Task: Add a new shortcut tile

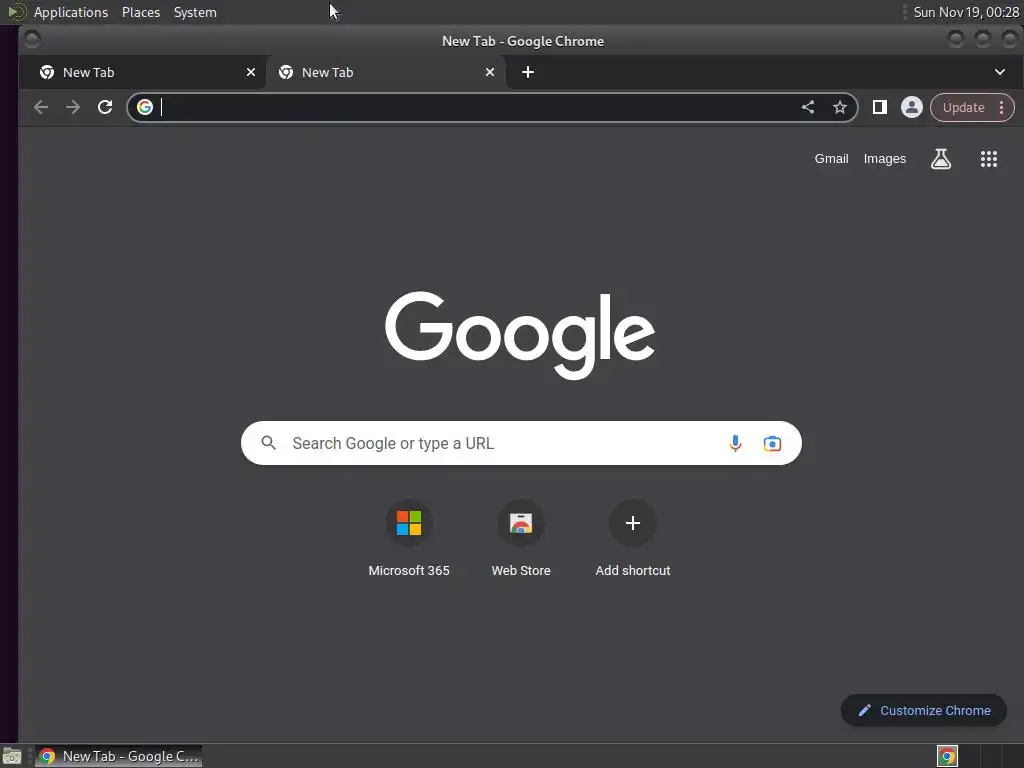Action: point(633,539)
